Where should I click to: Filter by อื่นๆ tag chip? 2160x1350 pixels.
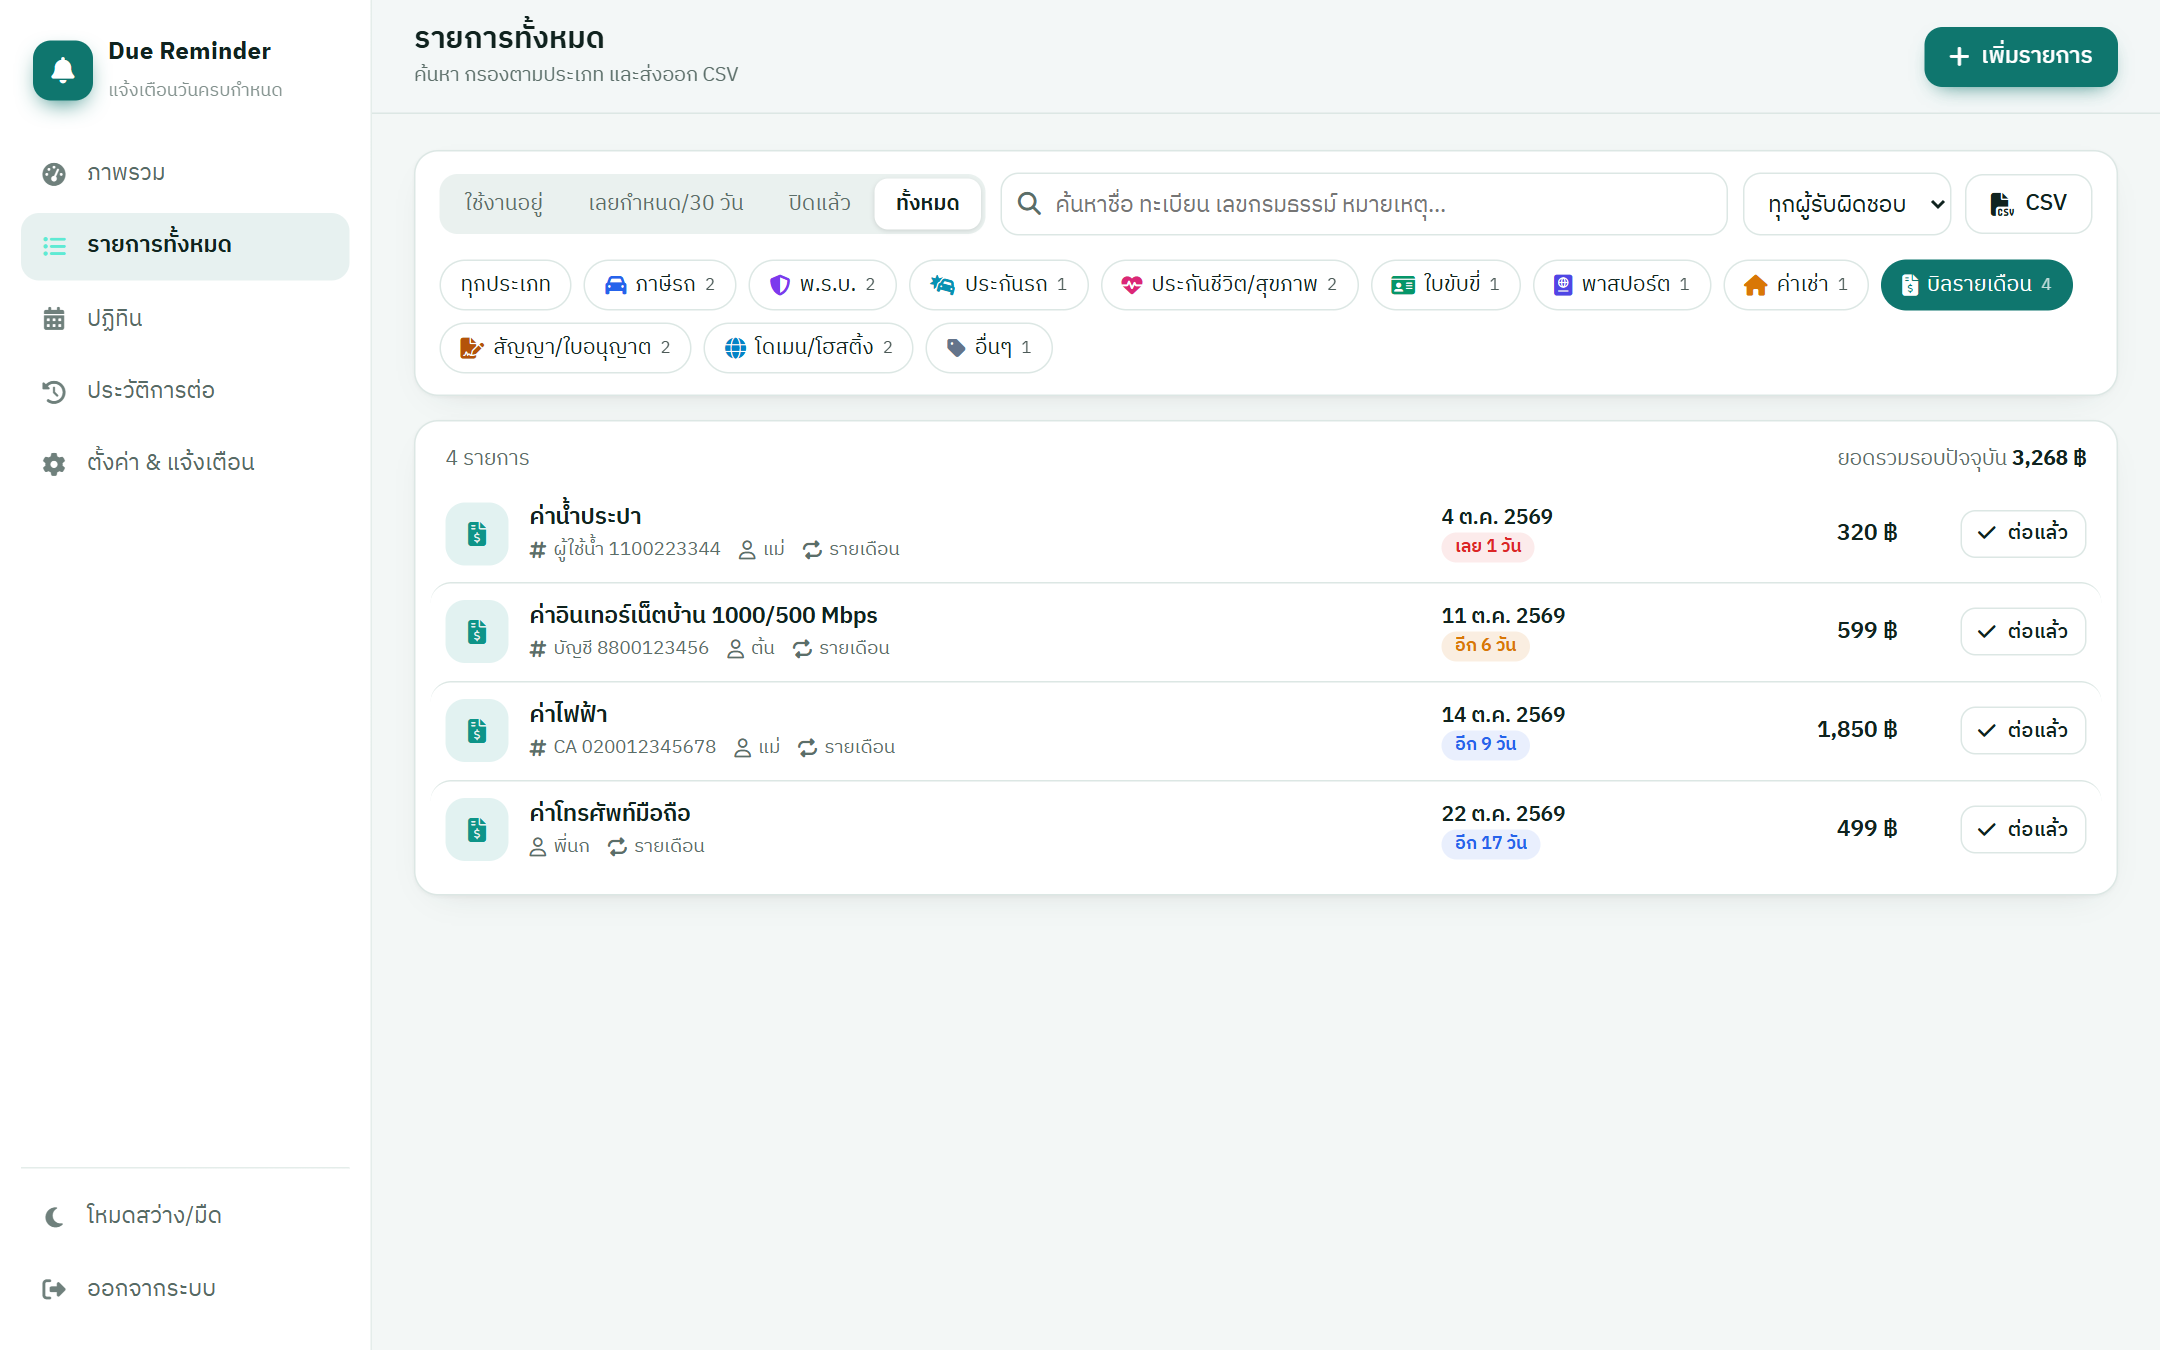pyautogui.click(x=988, y=348)
